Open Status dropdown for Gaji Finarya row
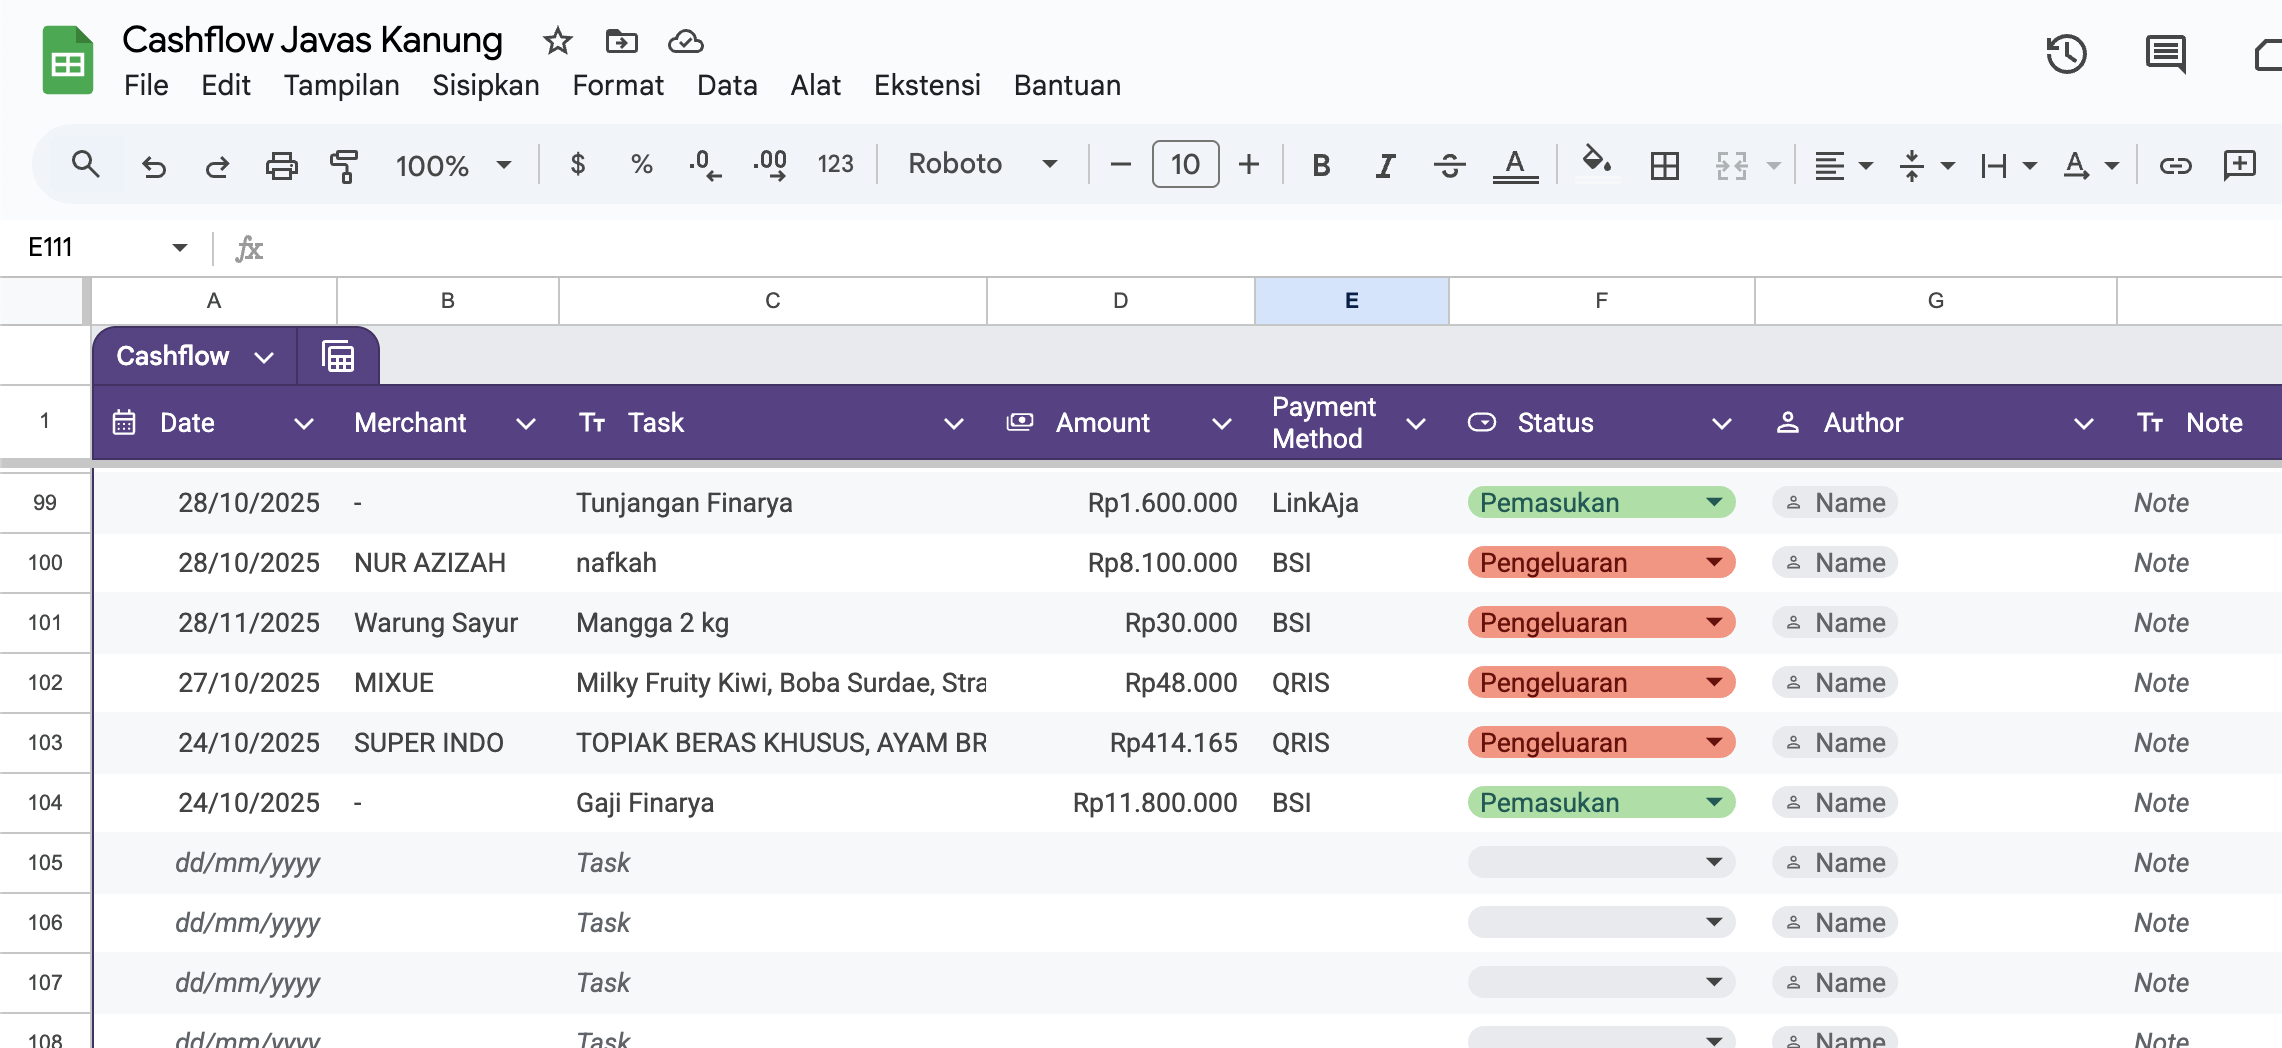 (x=1714, y=802)
